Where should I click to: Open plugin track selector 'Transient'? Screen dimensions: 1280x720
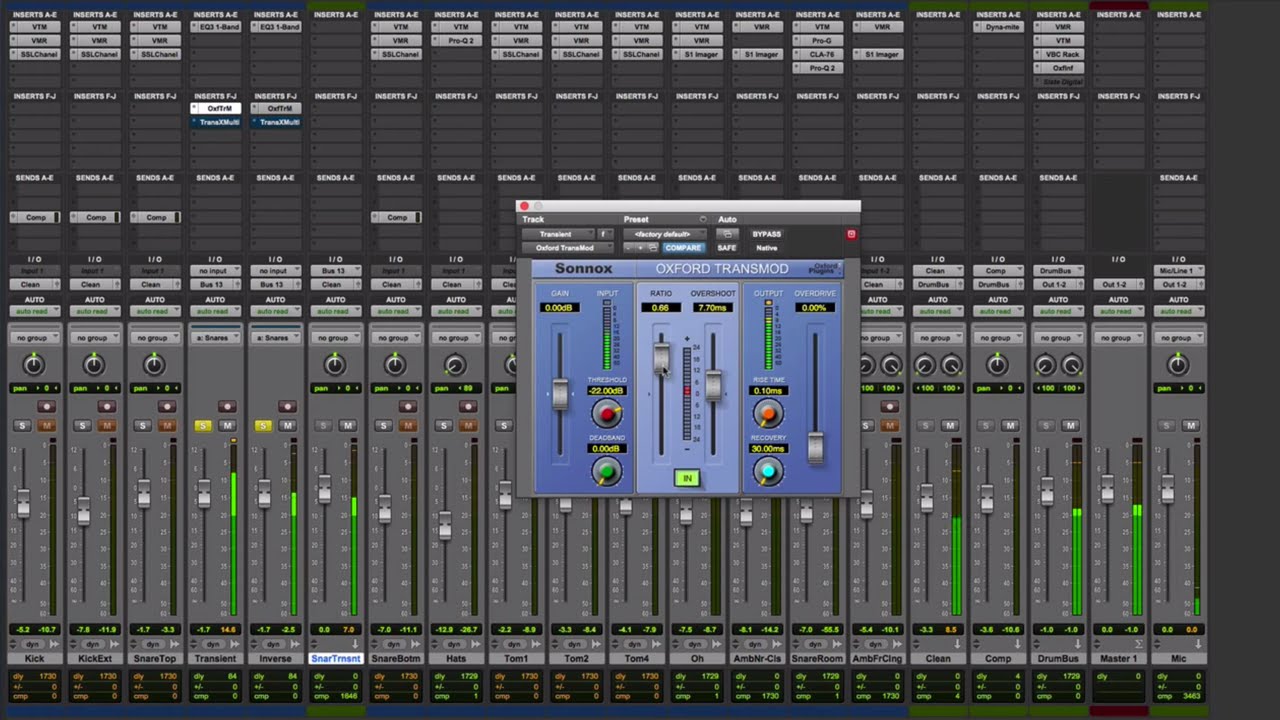[556, 234]
